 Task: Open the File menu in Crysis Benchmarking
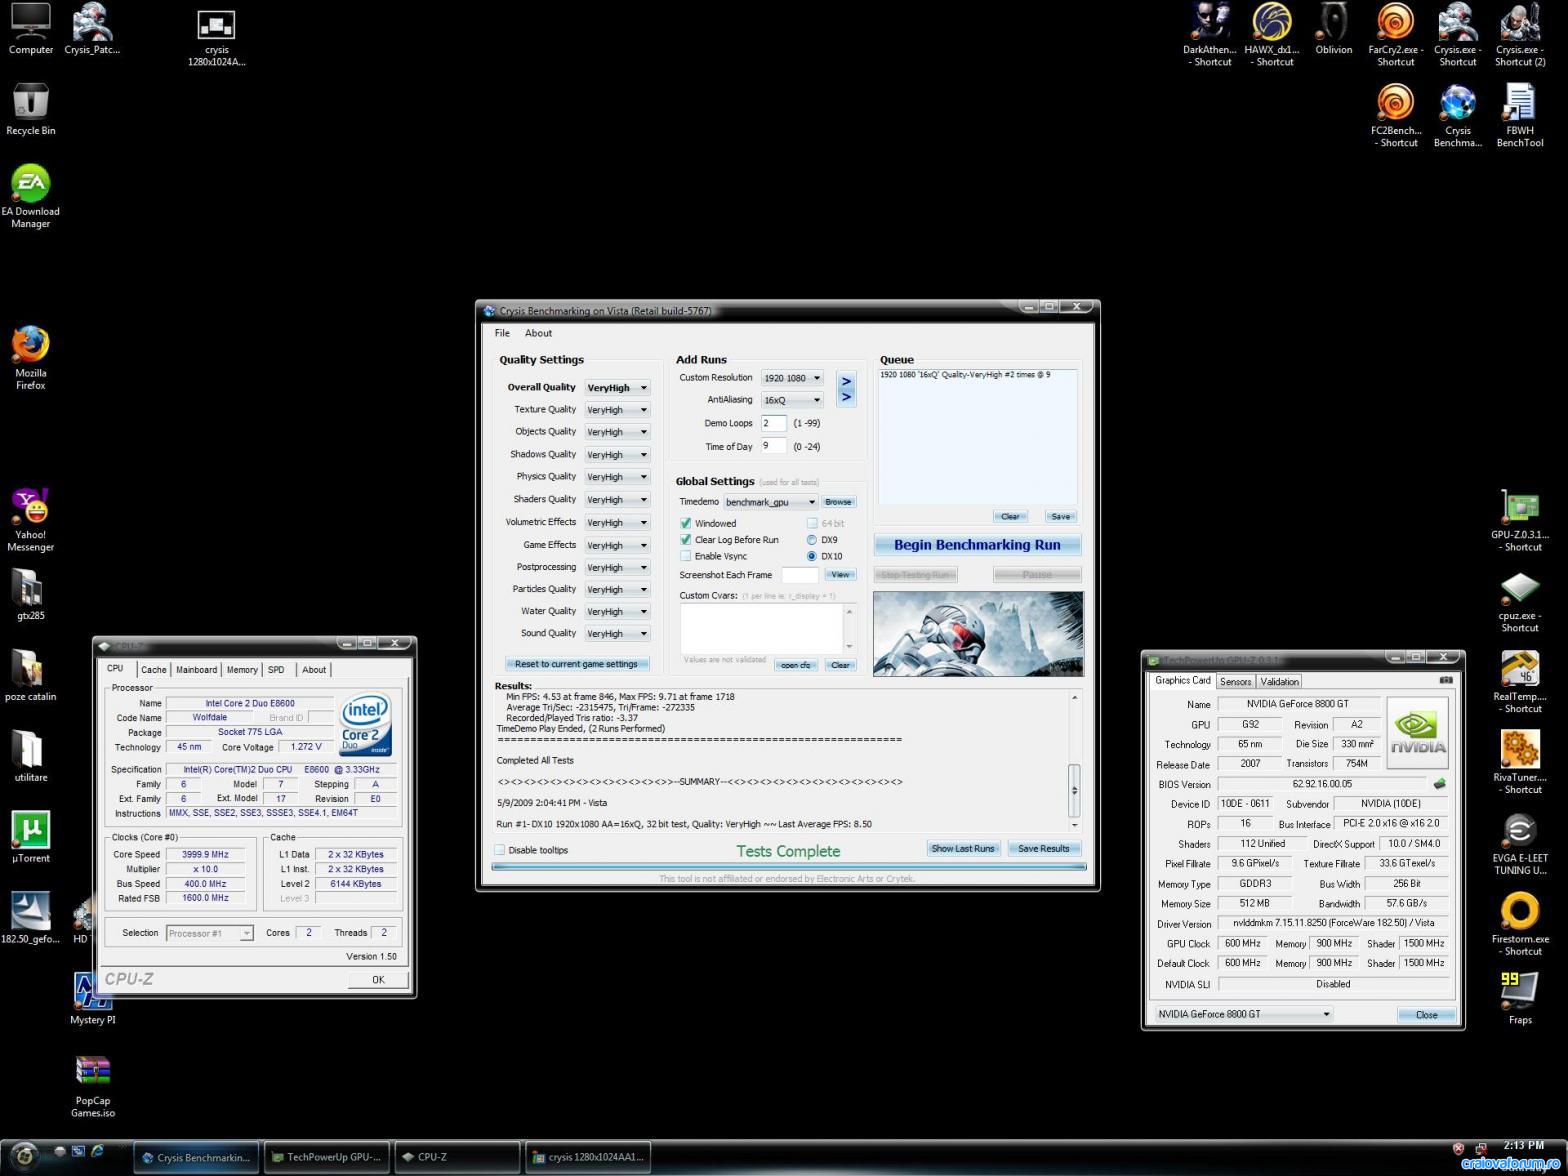[x=502, y=333]
